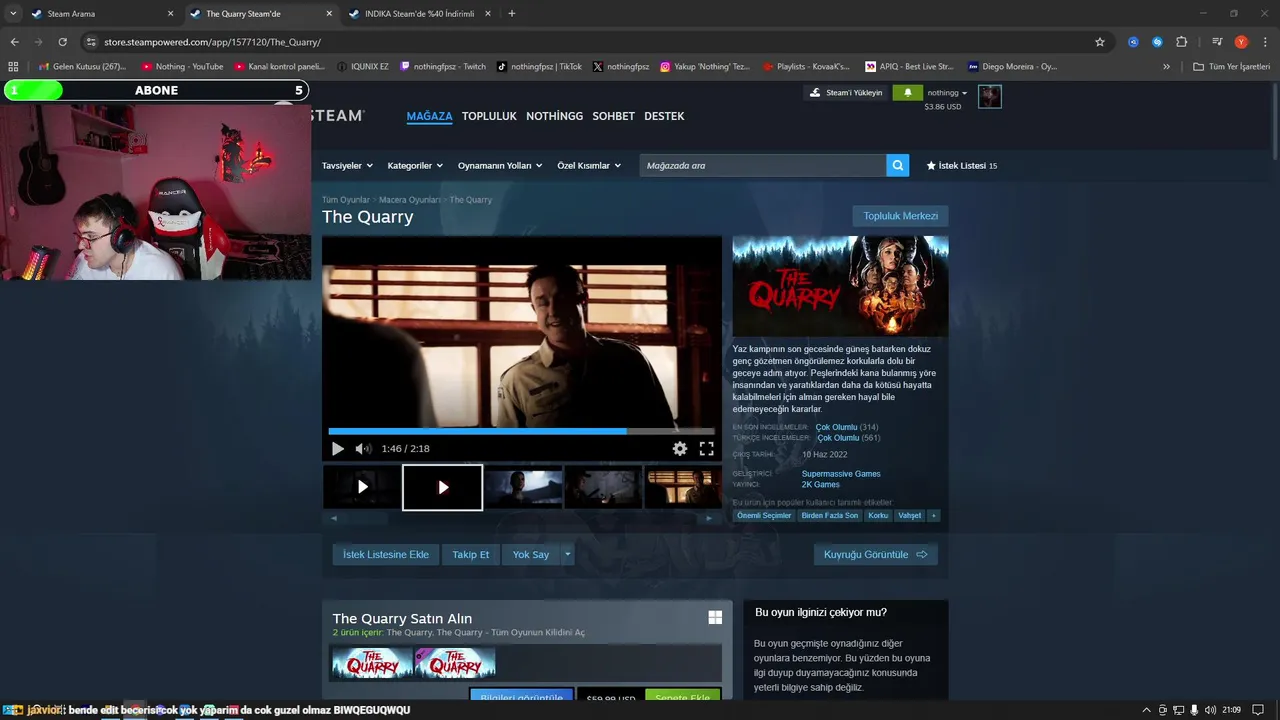
Task: Open browser extensions puzzle icon
Action: click(x=1182, y=42)
